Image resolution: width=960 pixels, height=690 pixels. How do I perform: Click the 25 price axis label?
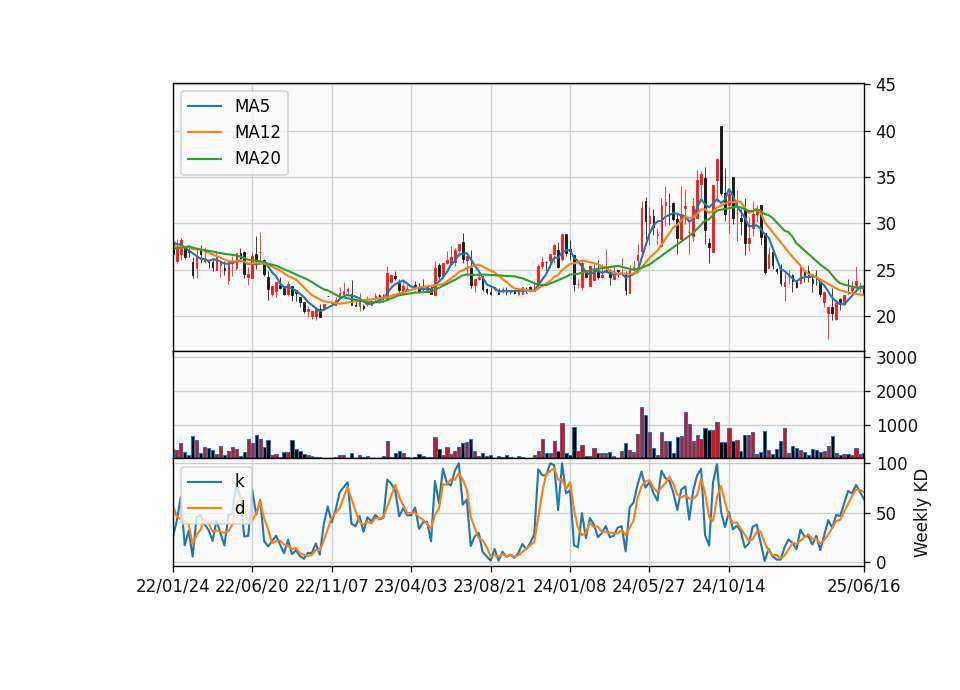click(x=885, y=271)
